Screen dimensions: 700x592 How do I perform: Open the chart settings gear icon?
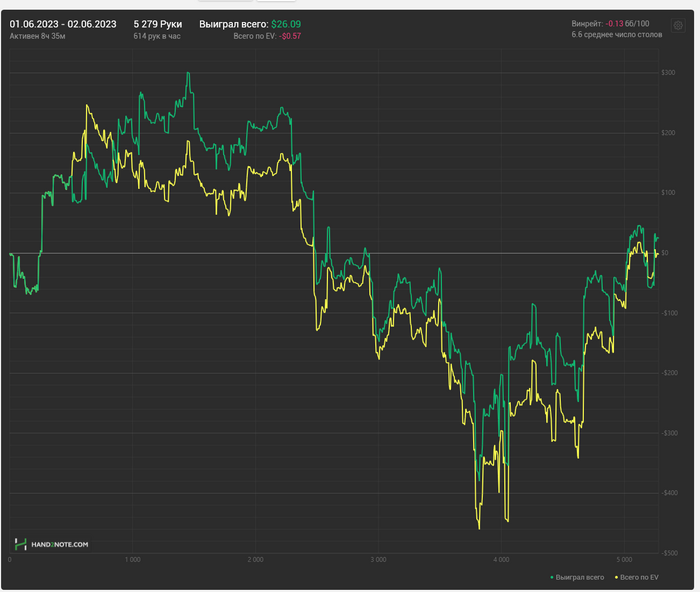[678, 25]
